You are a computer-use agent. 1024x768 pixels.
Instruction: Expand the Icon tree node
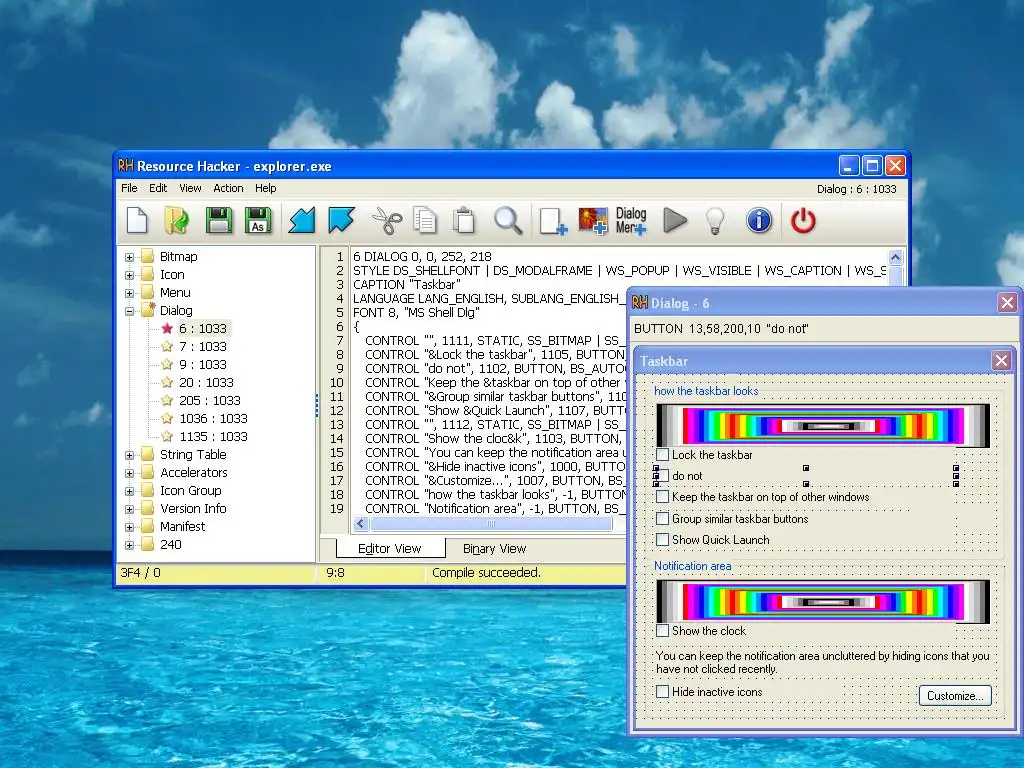coord(129,275)
